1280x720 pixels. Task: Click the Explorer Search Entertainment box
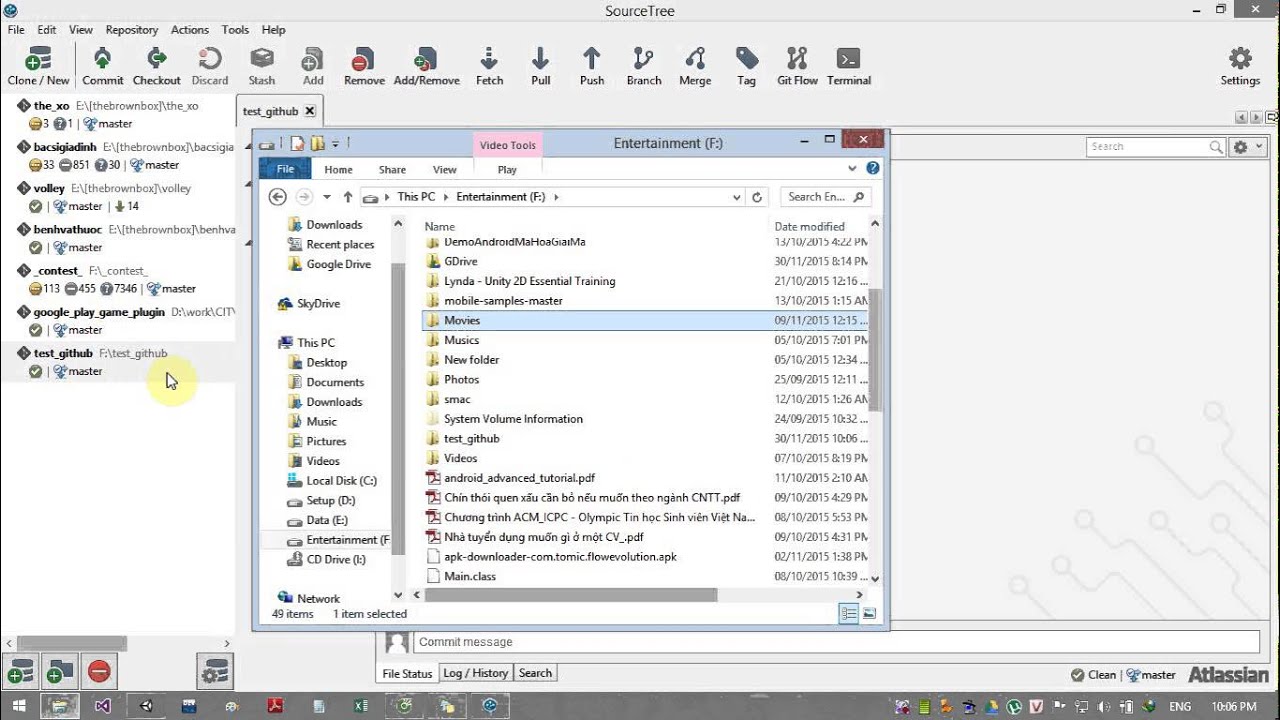coord(825,197)
